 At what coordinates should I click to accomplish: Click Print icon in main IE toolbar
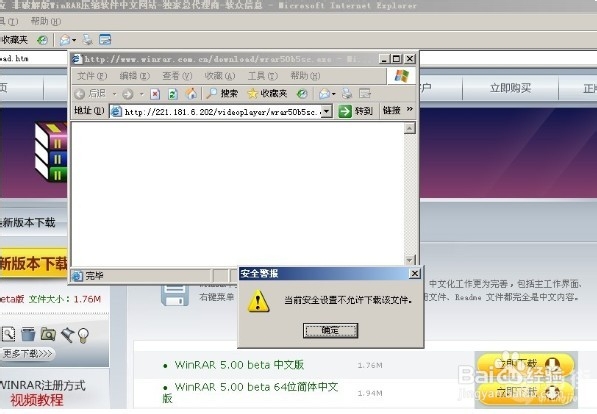click(x=88, y=39)
